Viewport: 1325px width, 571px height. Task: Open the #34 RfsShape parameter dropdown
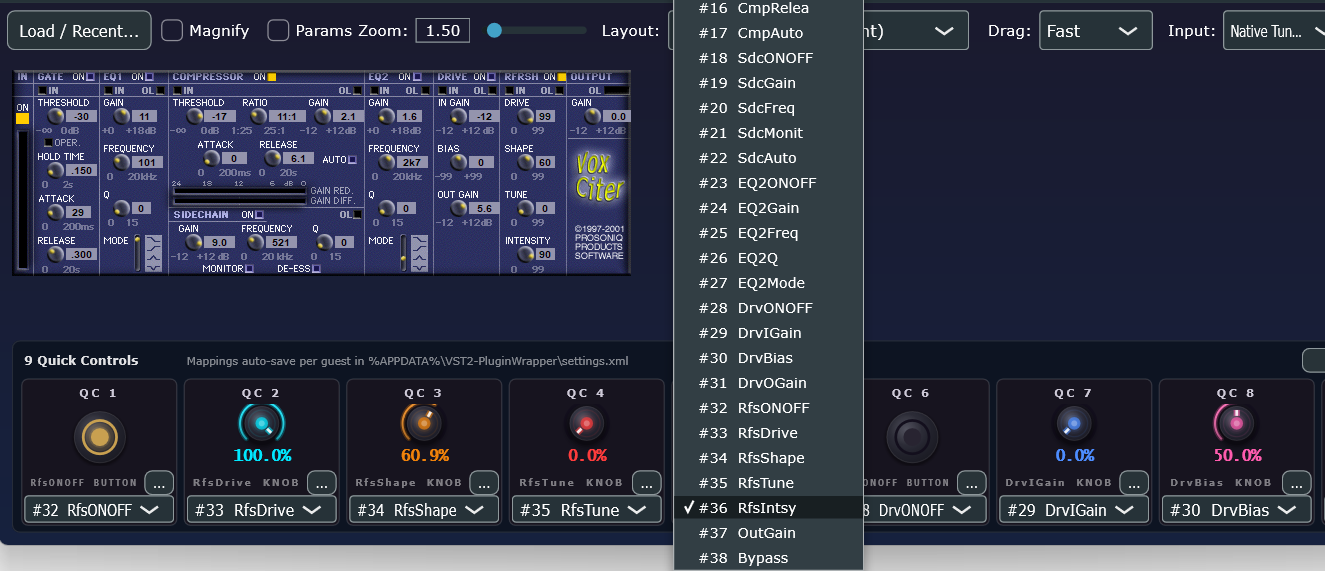424,510
